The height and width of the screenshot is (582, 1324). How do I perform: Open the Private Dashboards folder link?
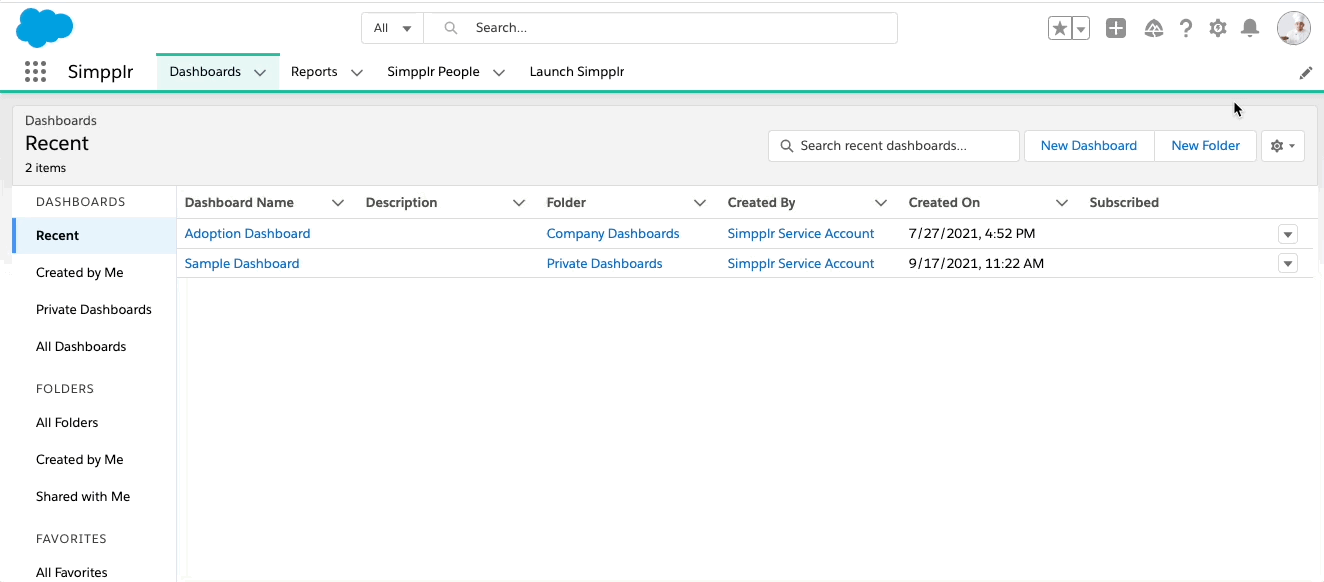[604, 264]
